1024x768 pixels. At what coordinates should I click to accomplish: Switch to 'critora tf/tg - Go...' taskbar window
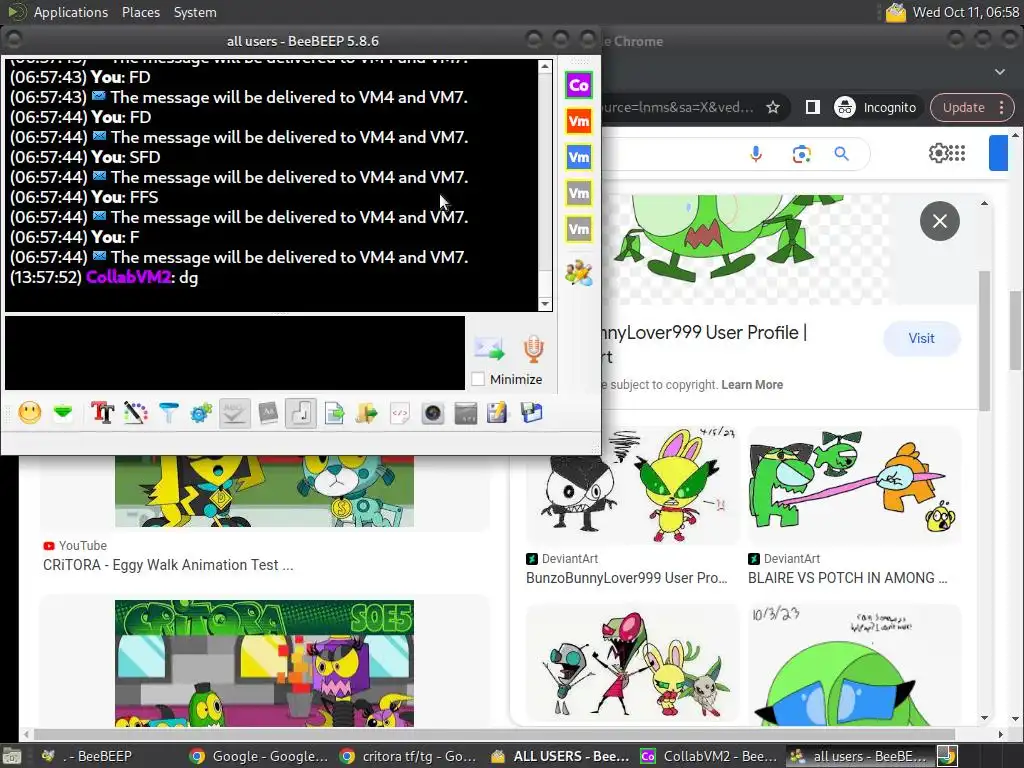[x=408, y=756]
